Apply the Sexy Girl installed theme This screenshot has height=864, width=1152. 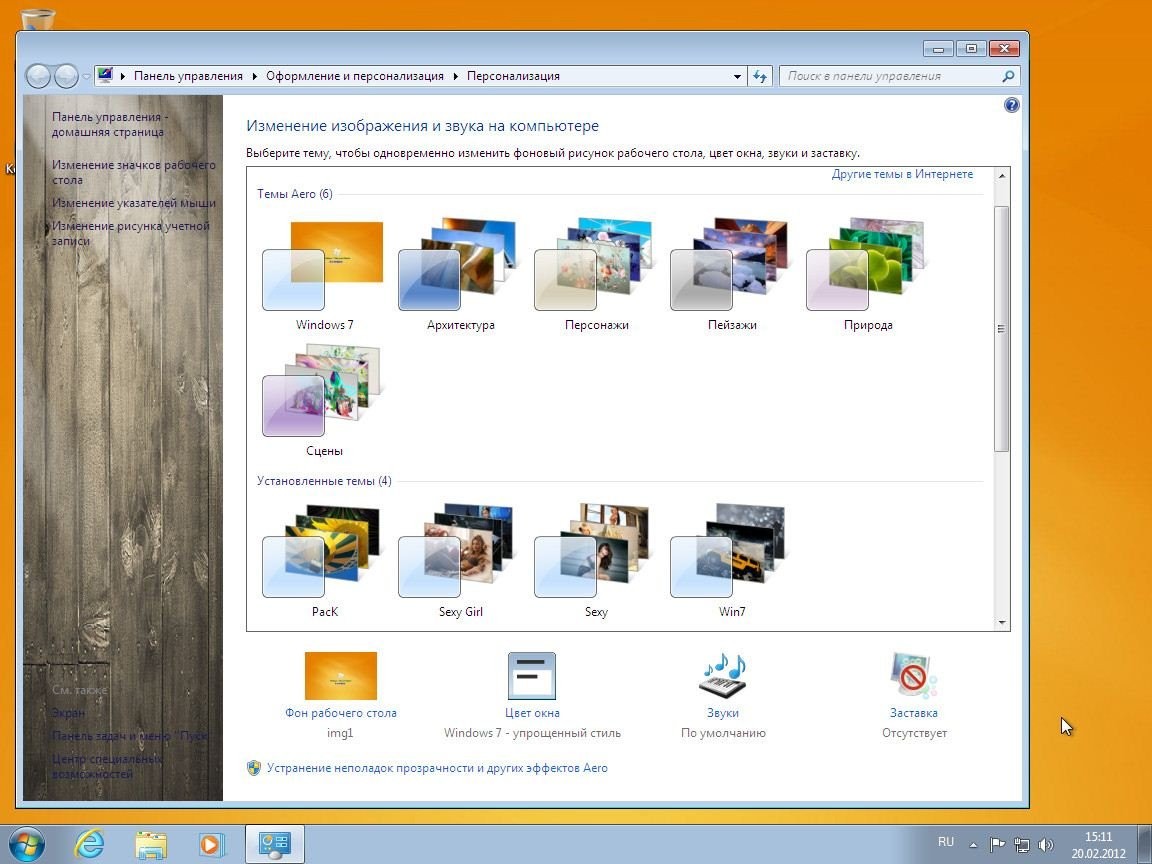(460, 562)
